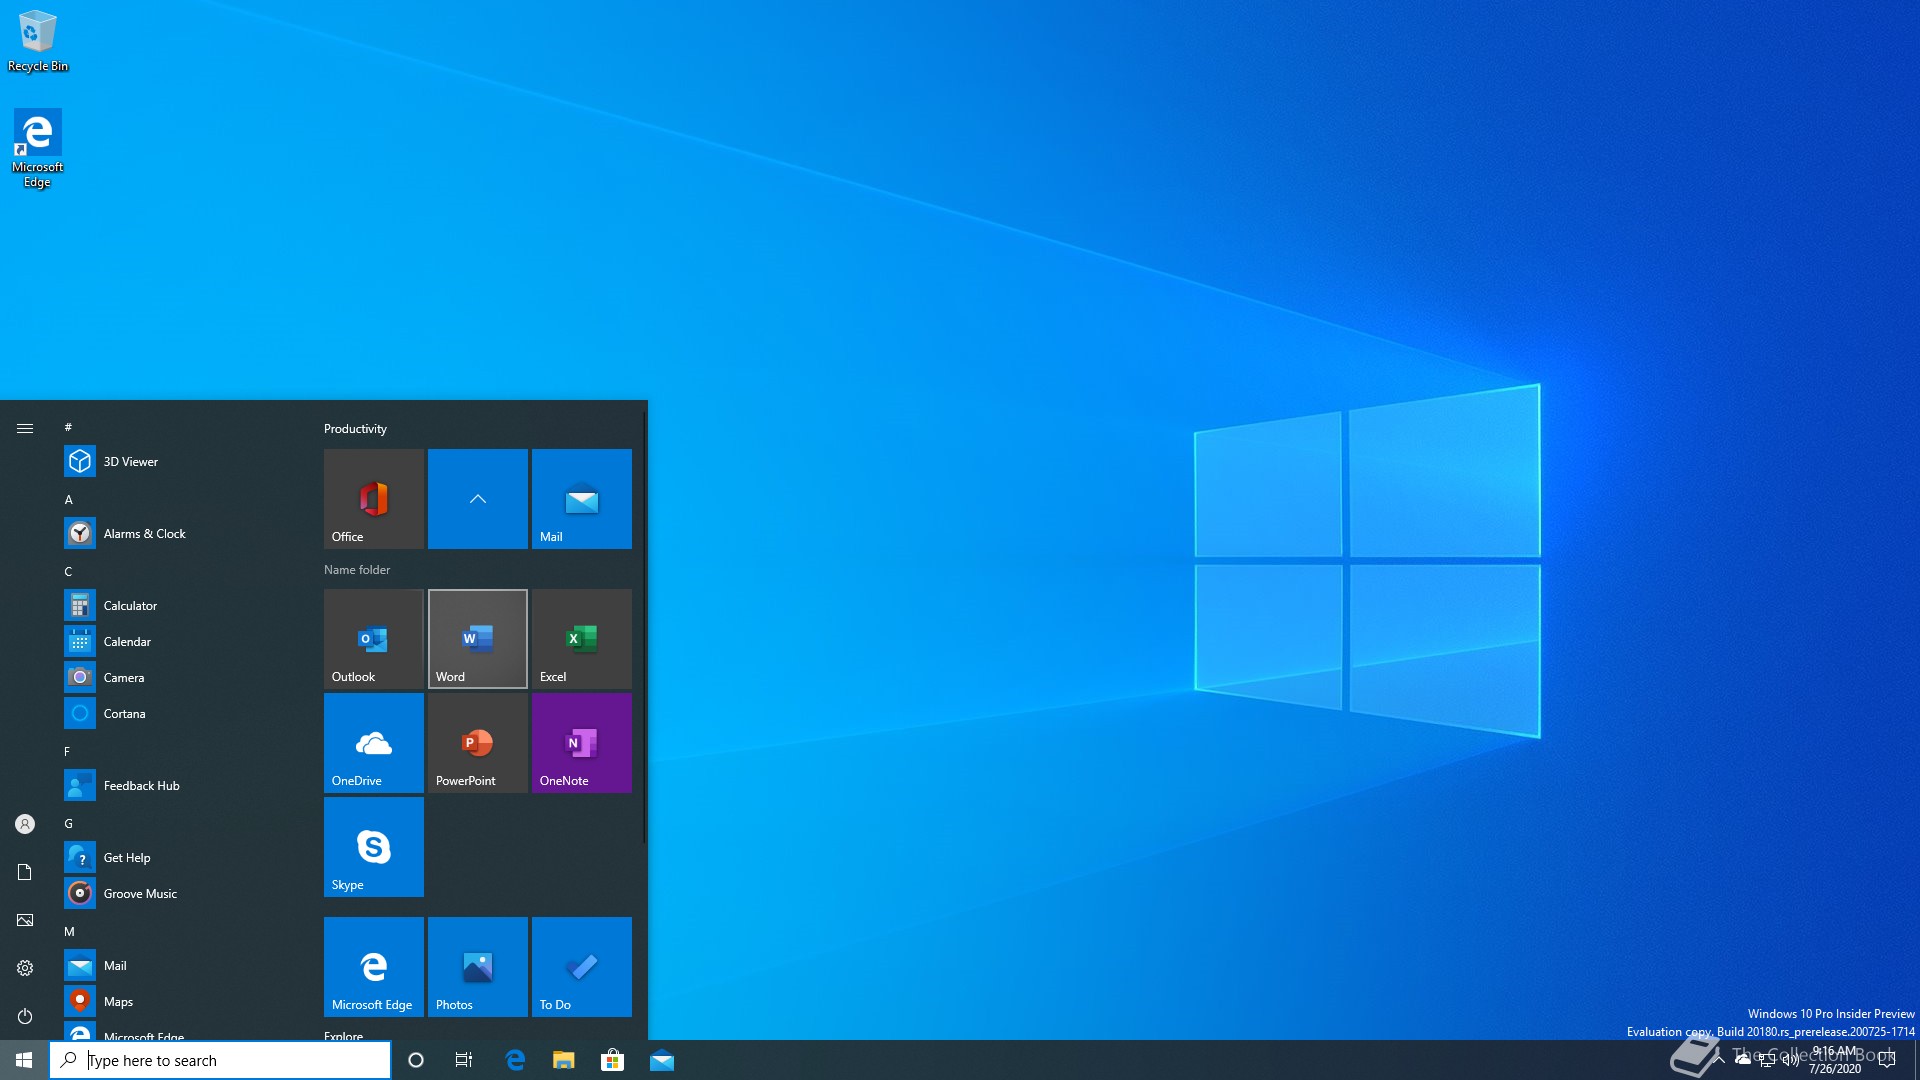Open Get Help from app list

(x=180, y=857)
